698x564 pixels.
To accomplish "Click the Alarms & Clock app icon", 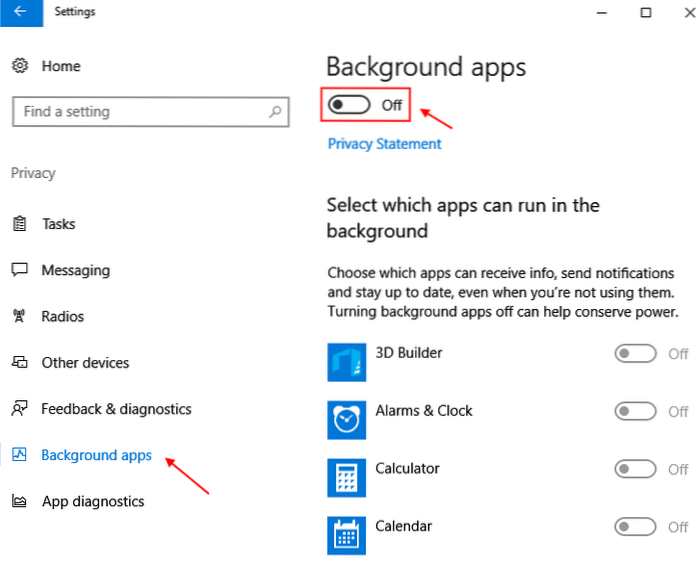I will click(x=347, y=420).
